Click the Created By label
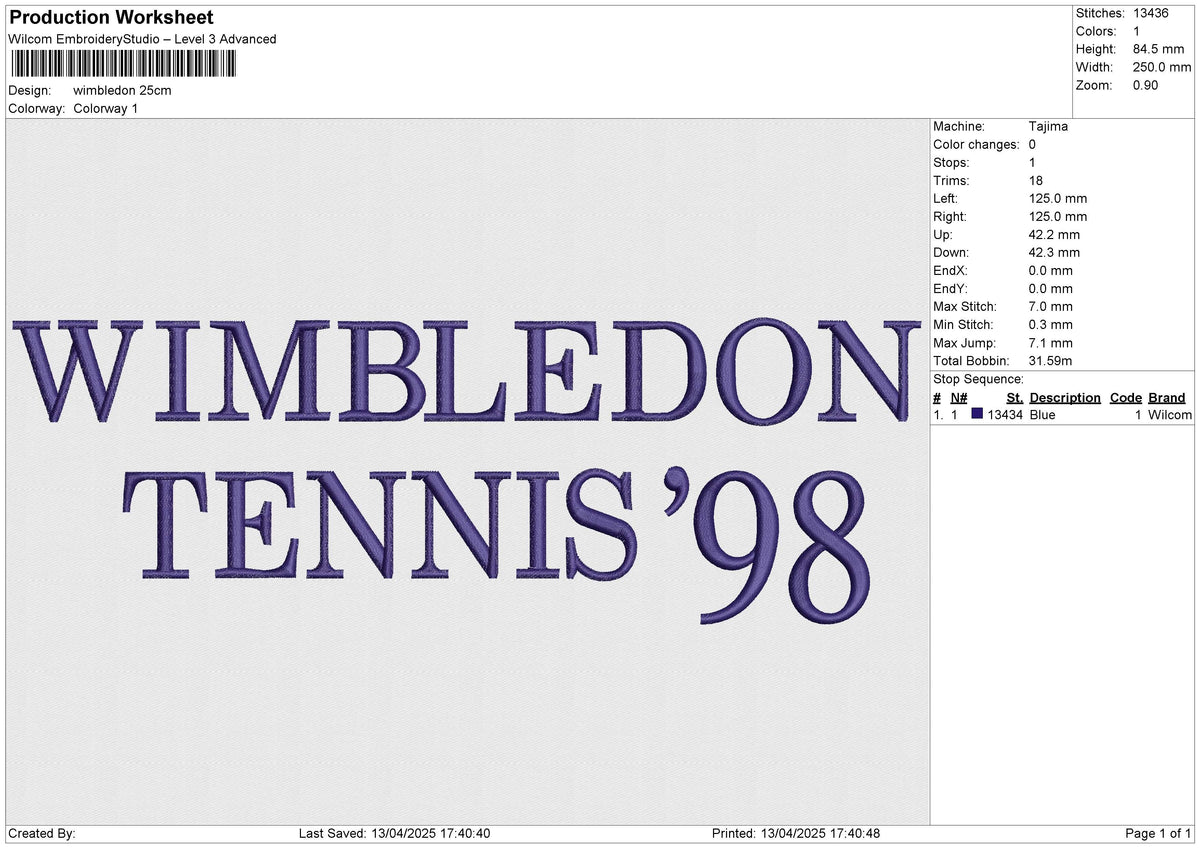Viewport: 1200px width, 848px height. (41, 833)
